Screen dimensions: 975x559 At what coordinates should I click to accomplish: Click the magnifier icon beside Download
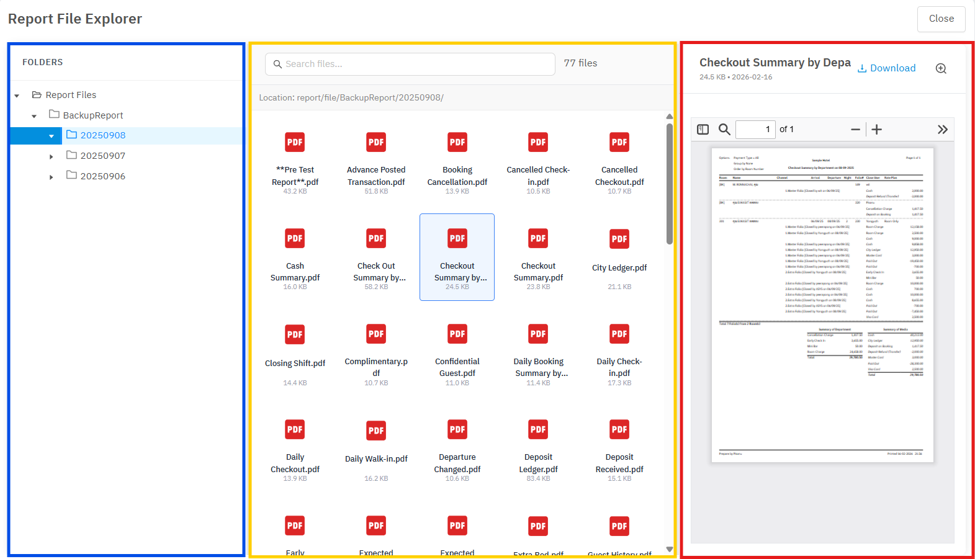click(941, 68)
